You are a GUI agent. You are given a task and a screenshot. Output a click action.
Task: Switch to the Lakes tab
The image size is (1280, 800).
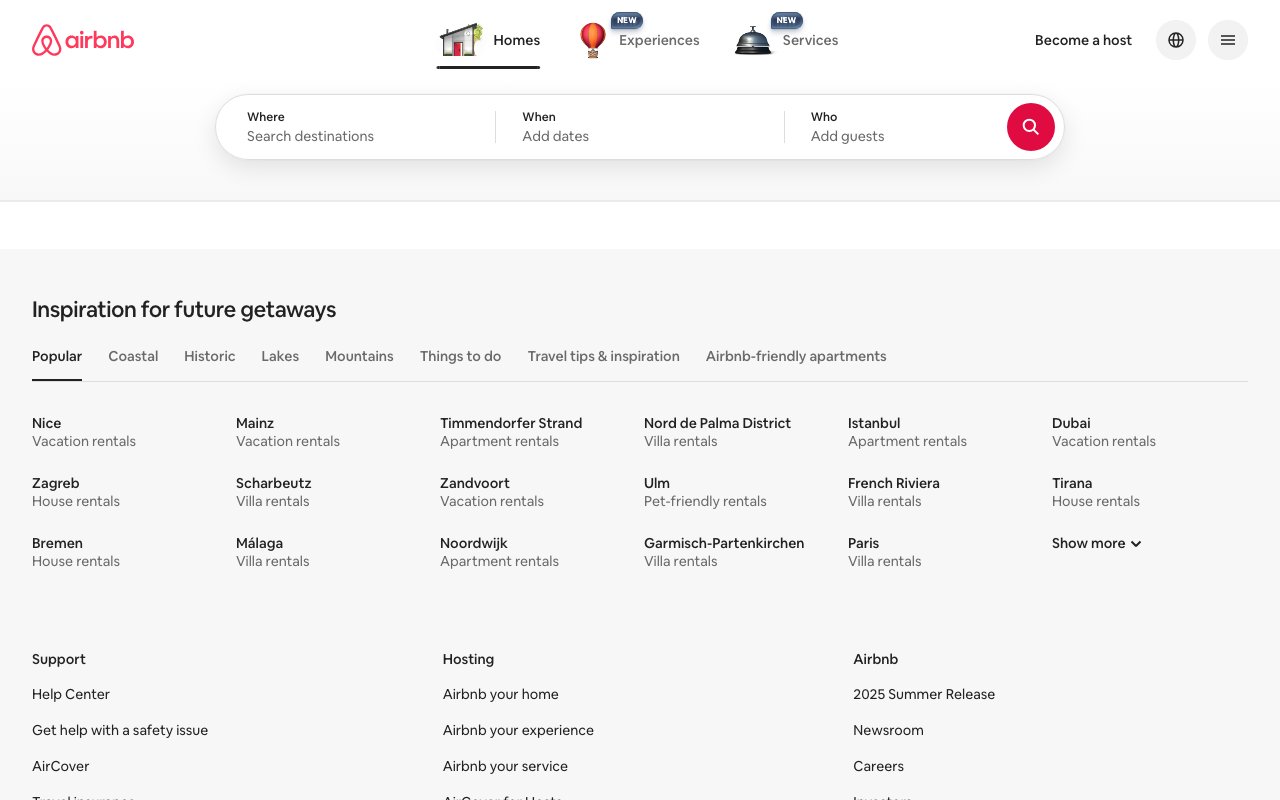coord(280,356)
